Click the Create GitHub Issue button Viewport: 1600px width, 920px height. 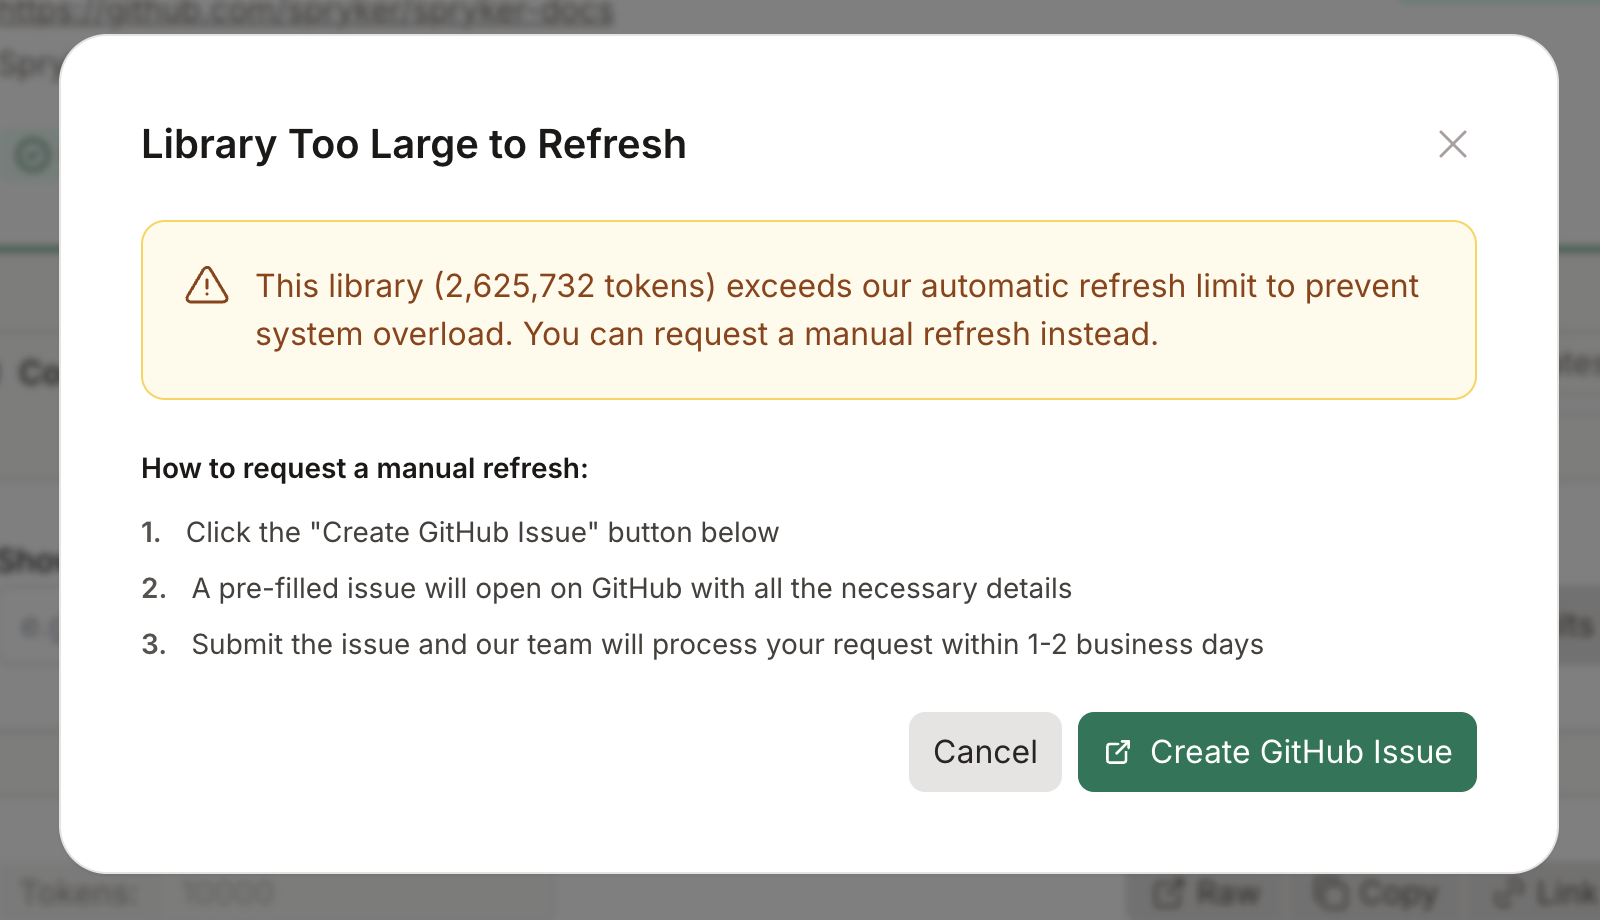tap(1277, 752)
